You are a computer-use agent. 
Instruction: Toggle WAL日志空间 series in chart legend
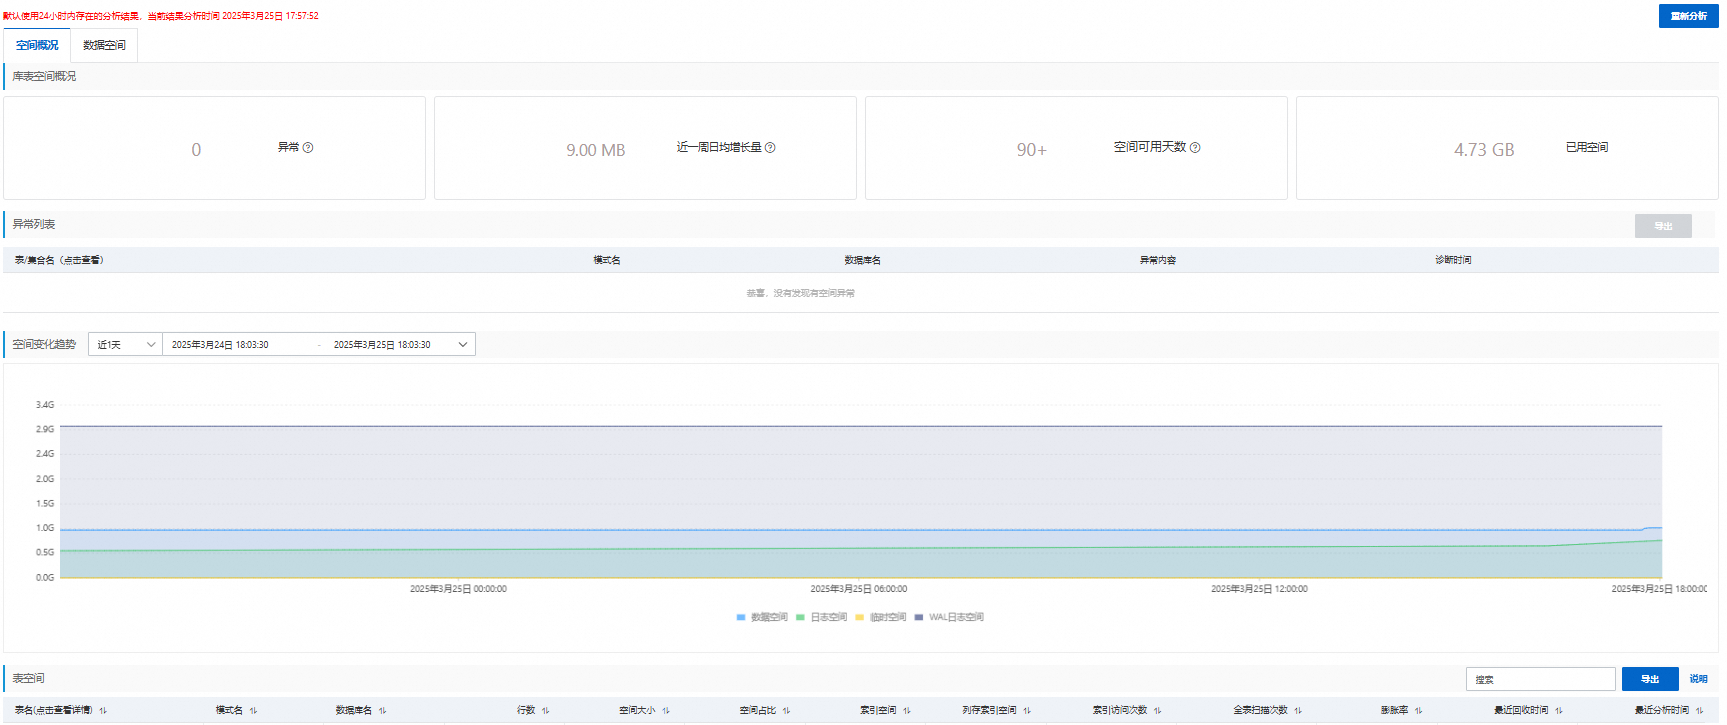(949, 618)
